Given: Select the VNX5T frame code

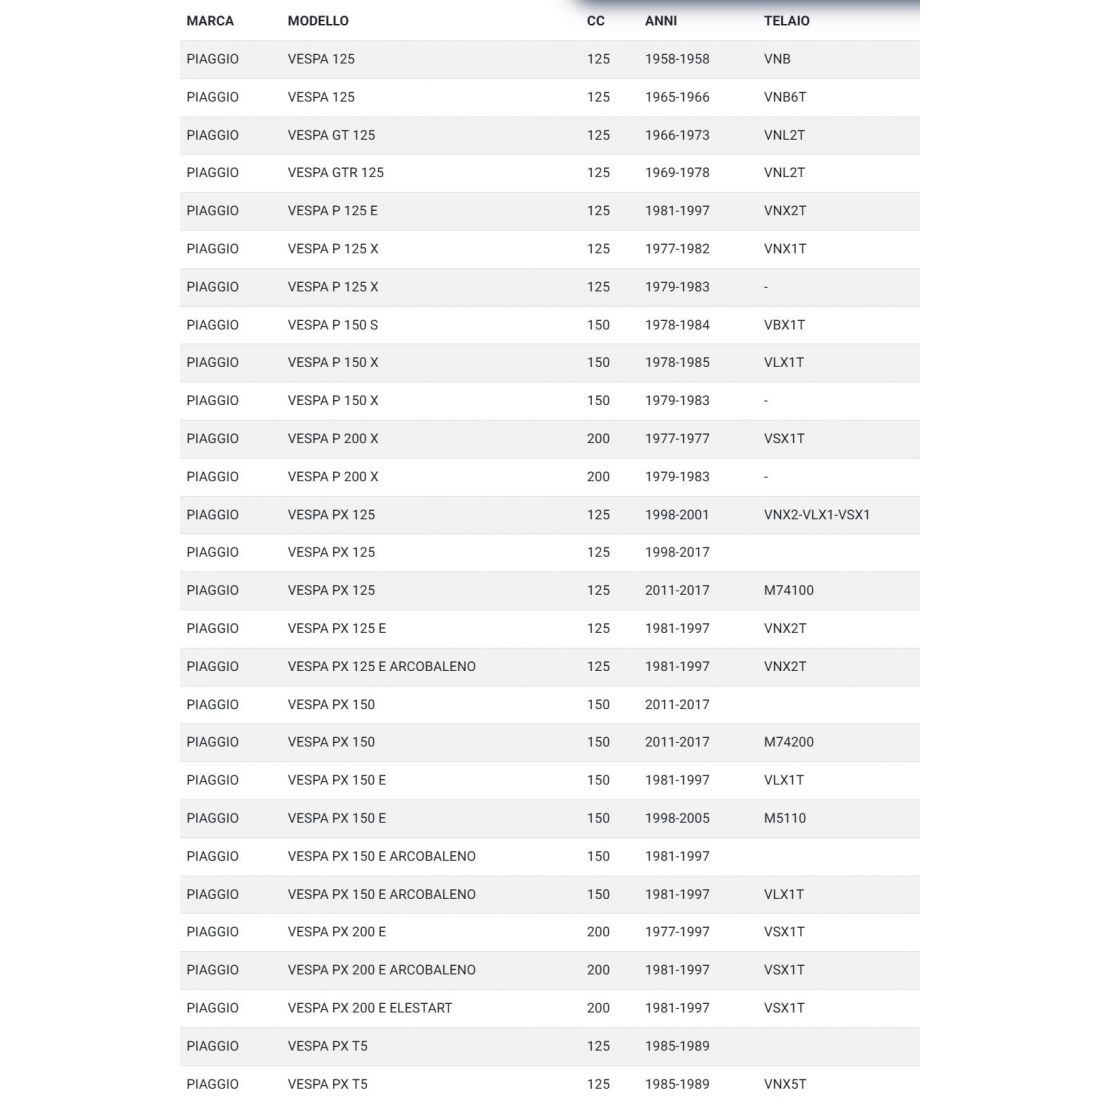Looking at the screenshot, I should [x=785, y=1084].
